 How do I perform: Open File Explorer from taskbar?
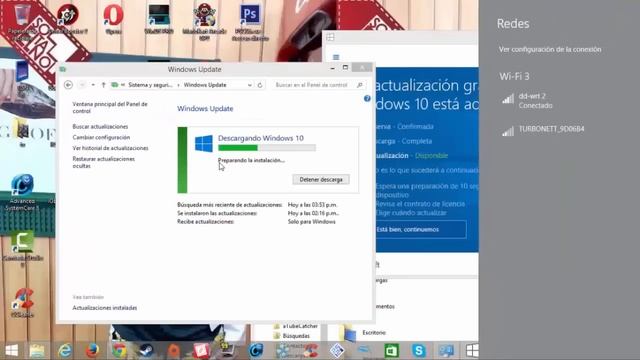[37, 350]
